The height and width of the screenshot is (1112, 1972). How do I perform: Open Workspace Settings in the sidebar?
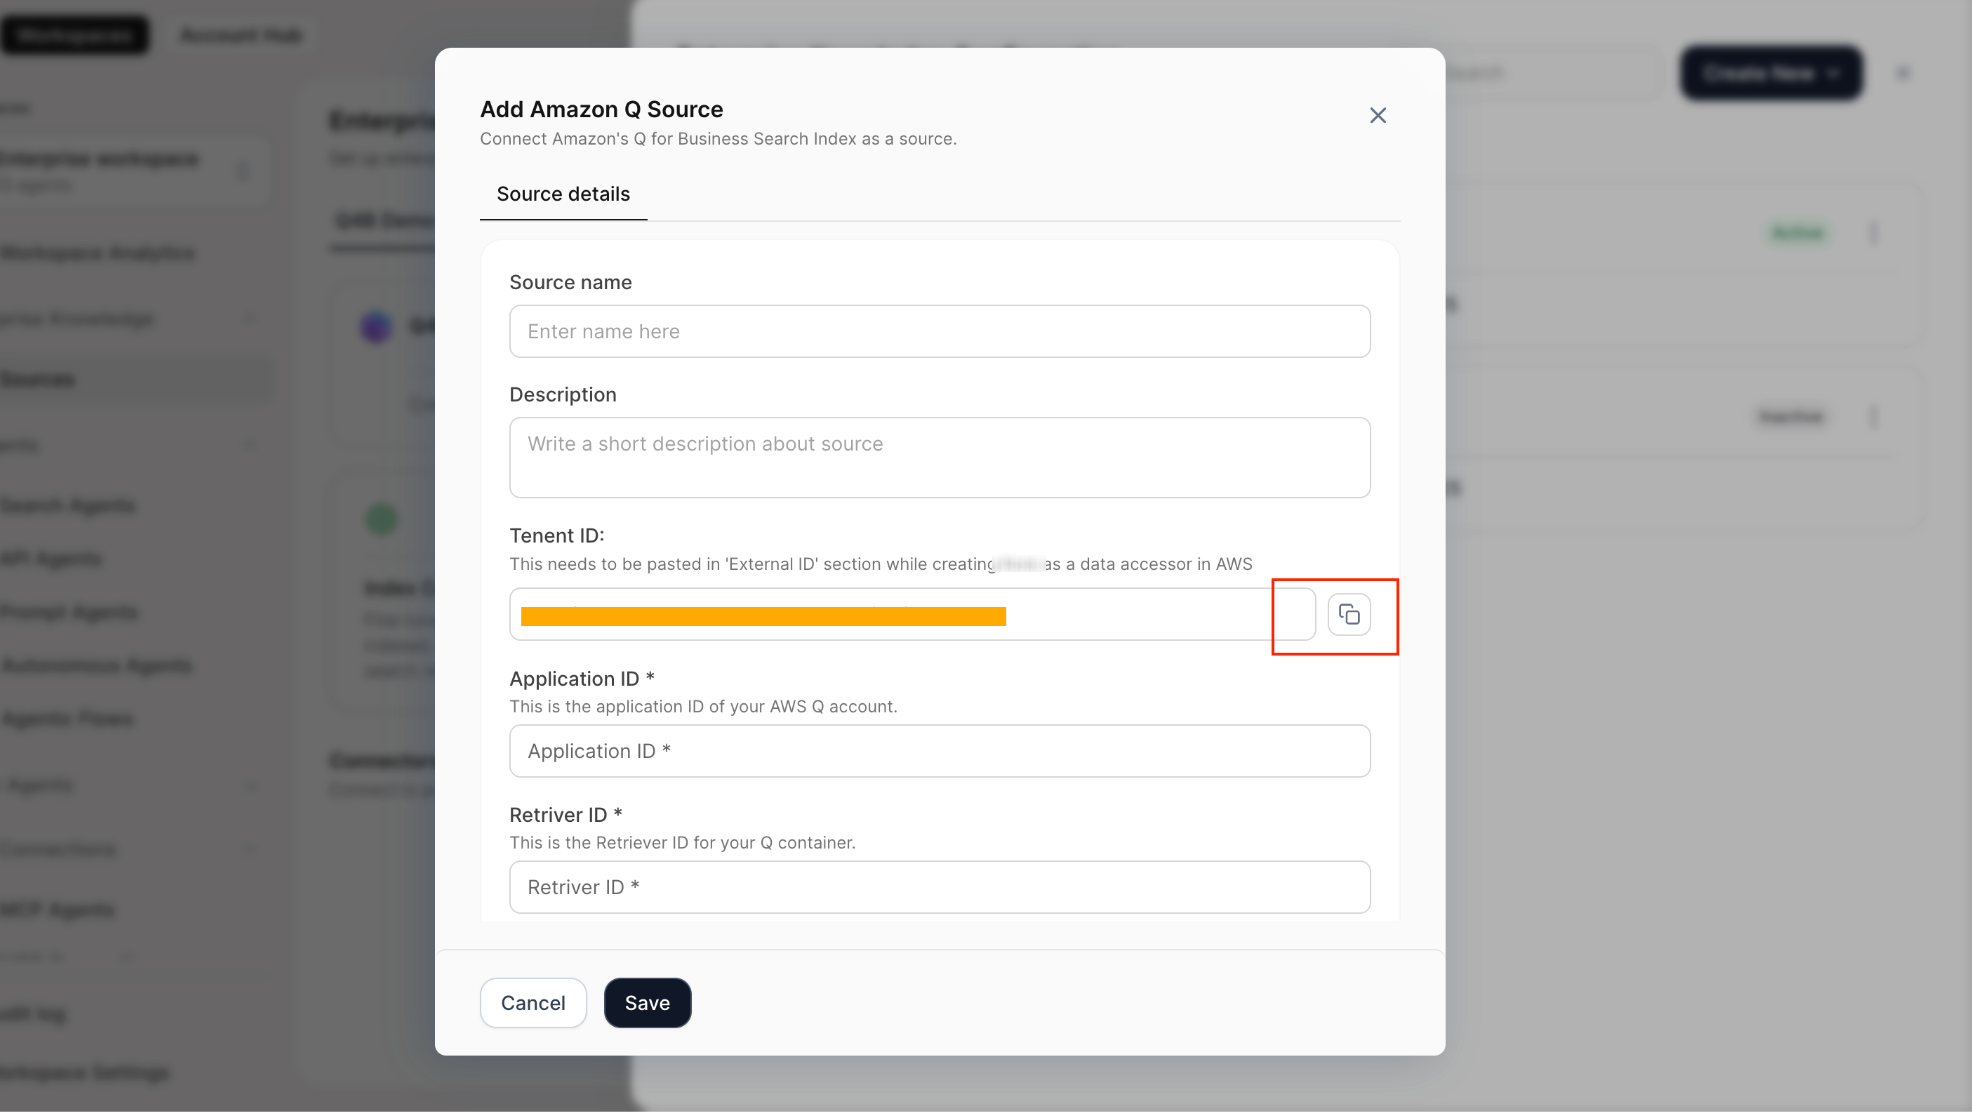click(85, 1073)
